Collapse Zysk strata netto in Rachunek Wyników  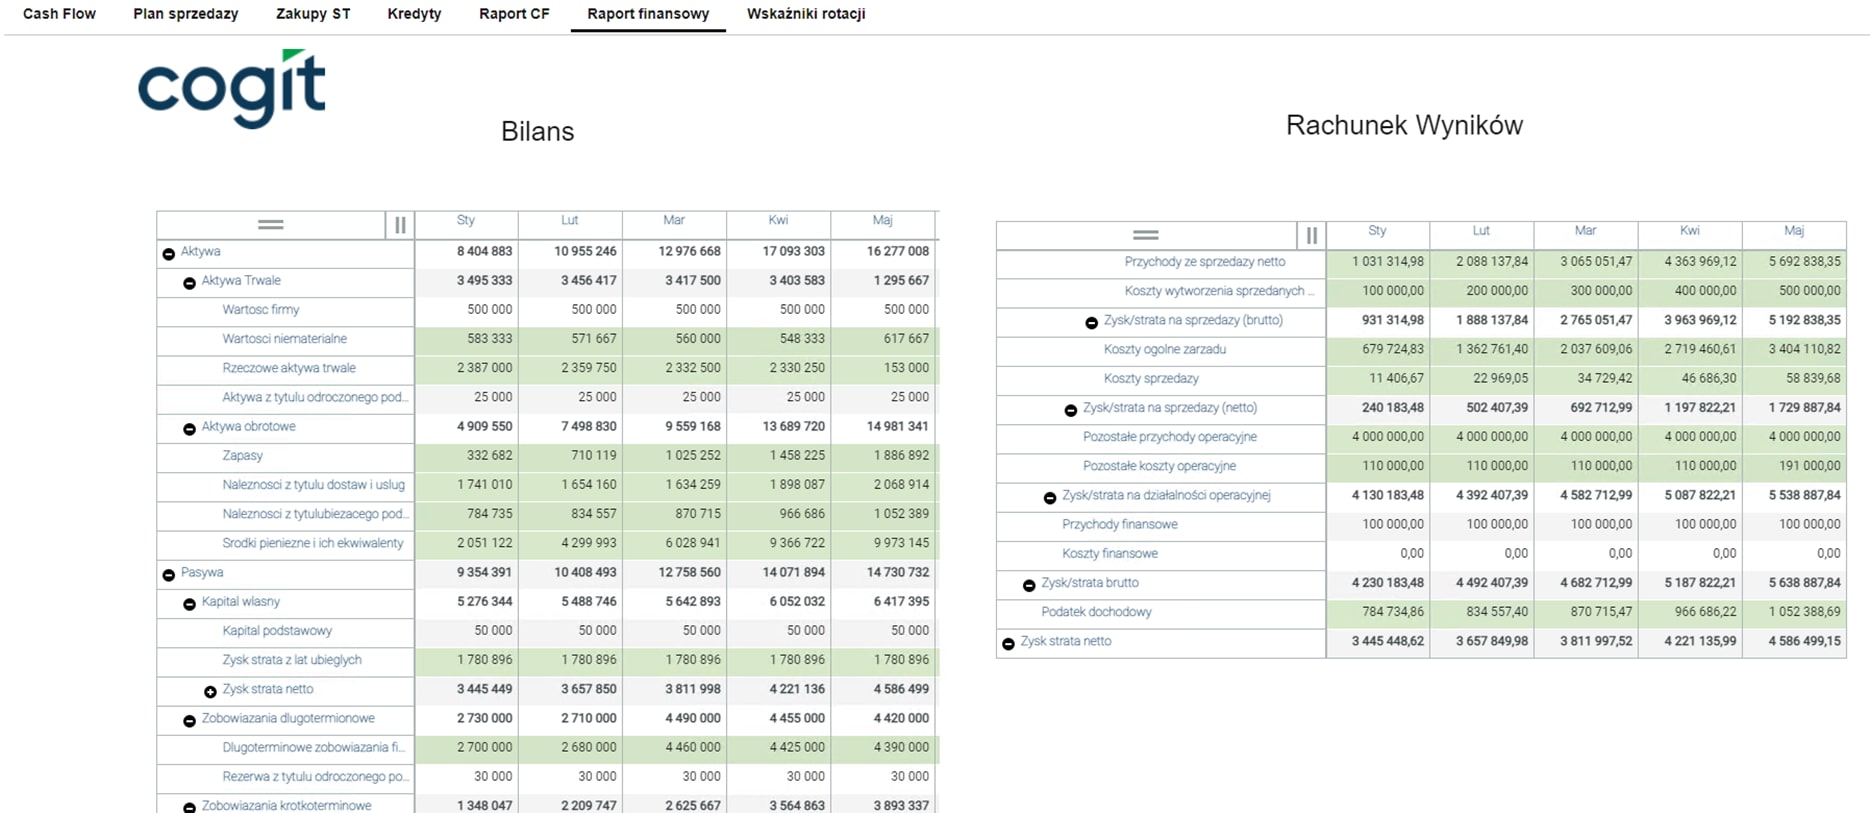(1007, 644)
